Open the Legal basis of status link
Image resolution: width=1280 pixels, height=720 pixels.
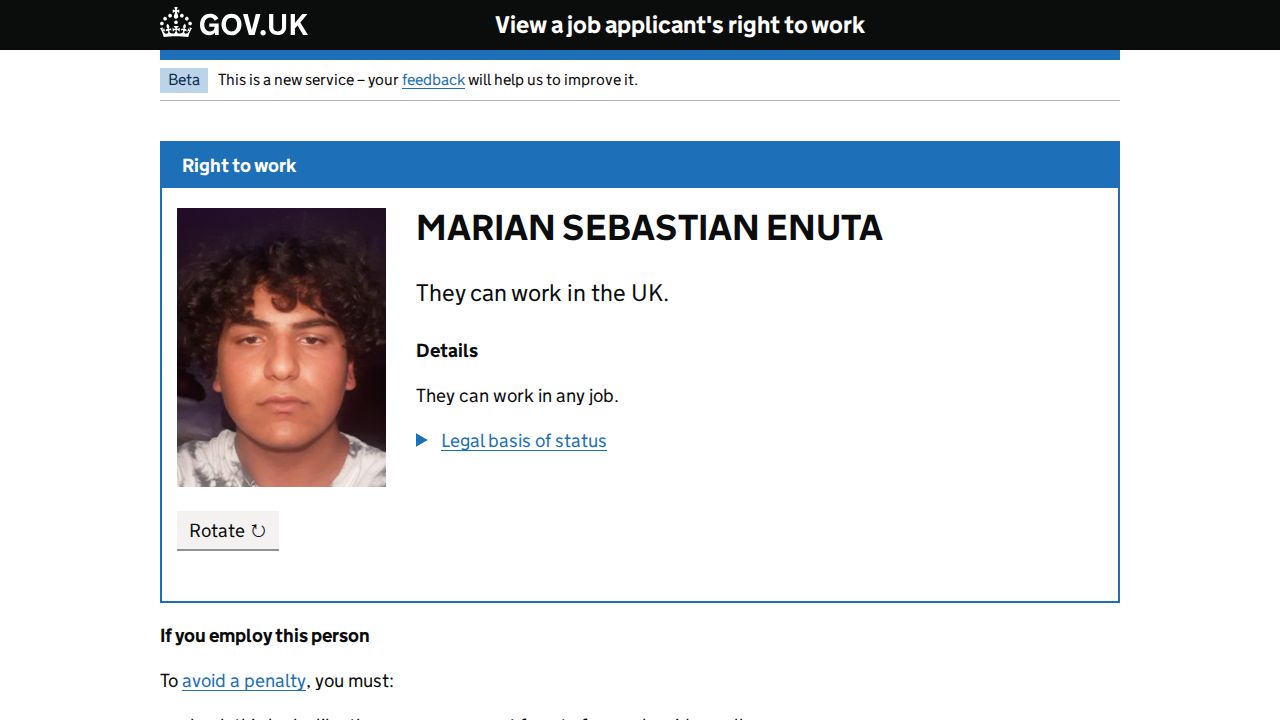[x=523, y=441]
